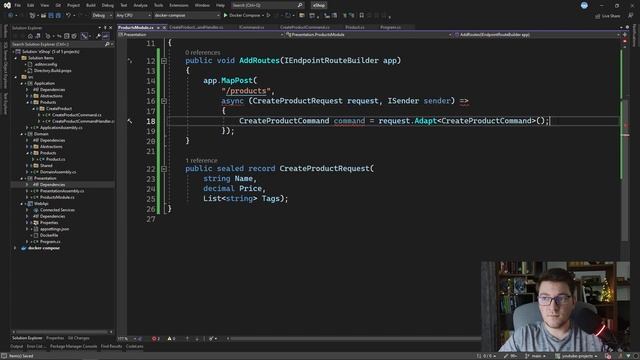Close the Solution Explorer panel
Screen dimensions: 640x360
click(111, 28)
